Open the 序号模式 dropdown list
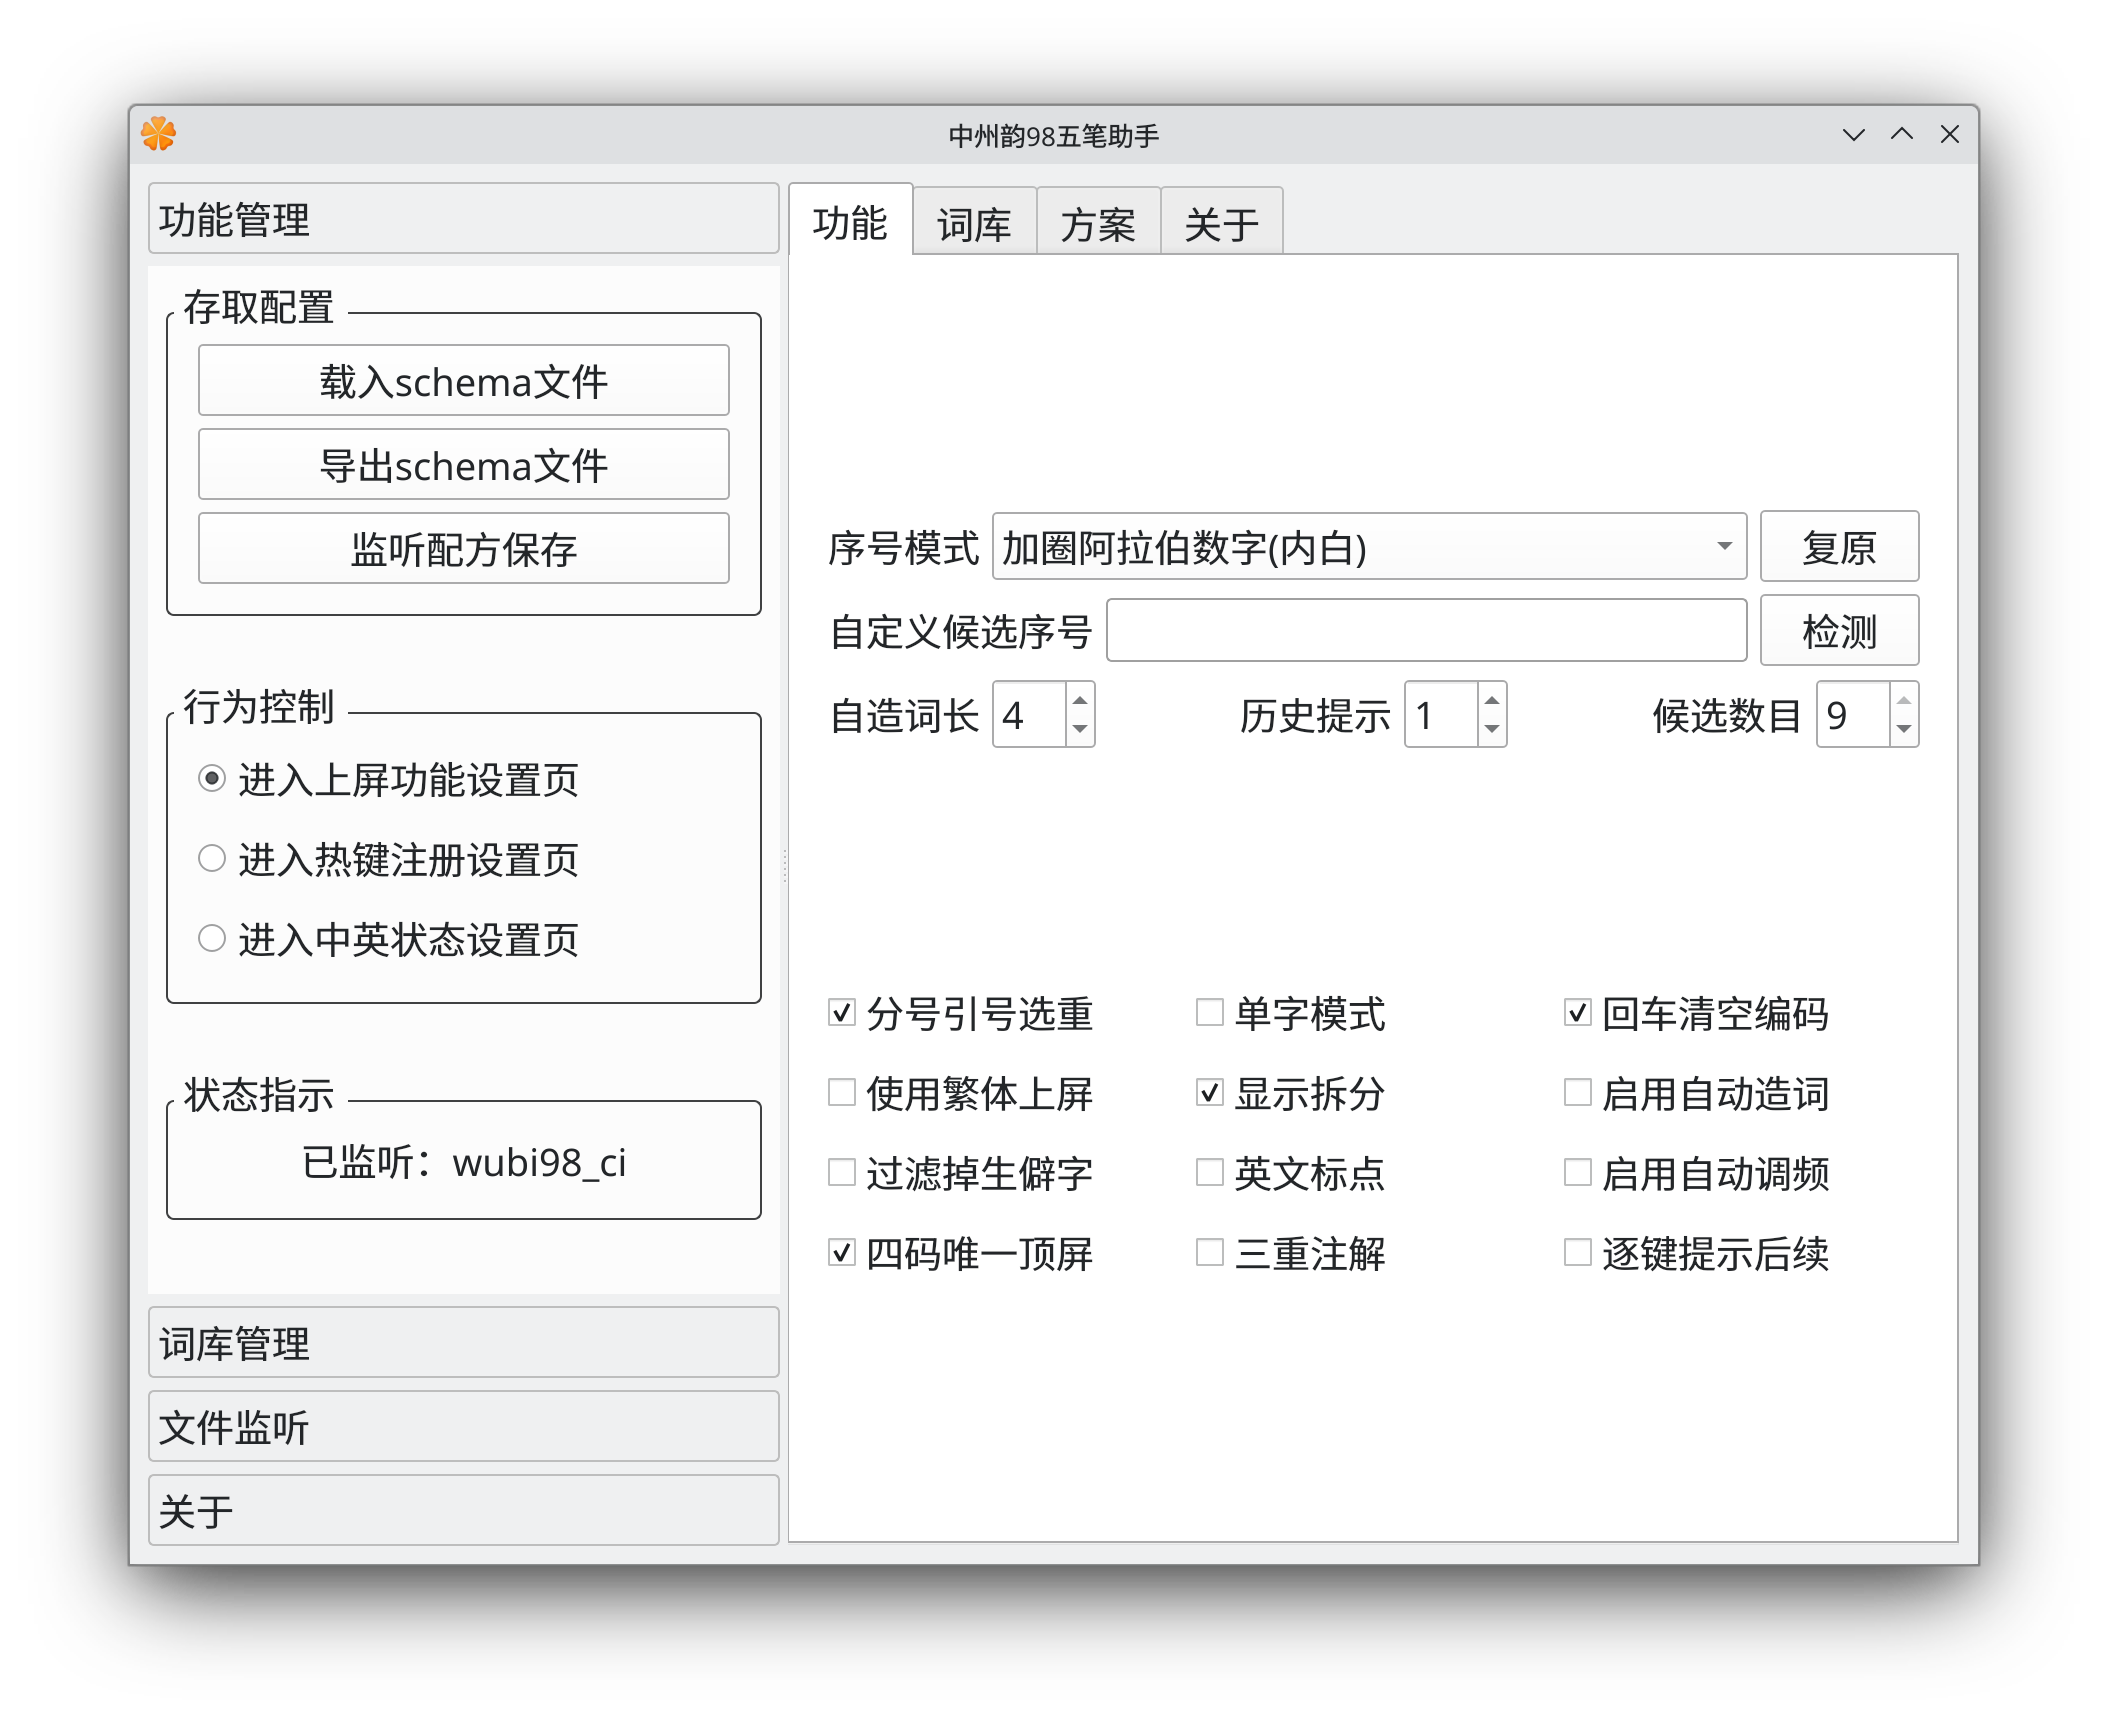The width and height of the screenshot is (2108, 1718). [1369, 547]
